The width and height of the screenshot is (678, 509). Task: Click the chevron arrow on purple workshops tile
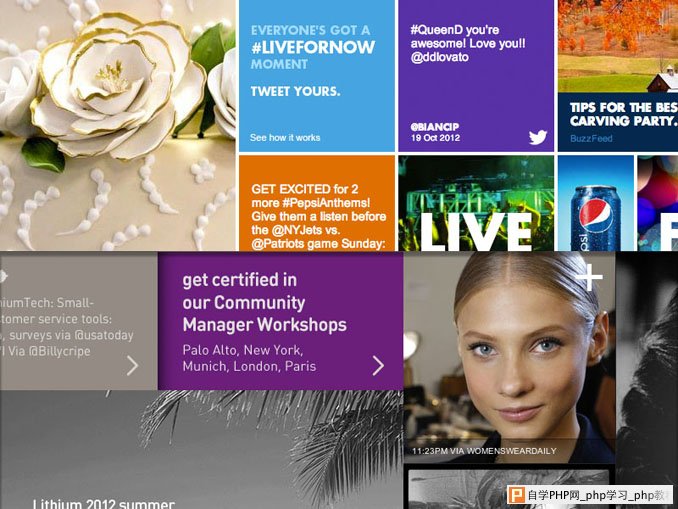(378, 366)
